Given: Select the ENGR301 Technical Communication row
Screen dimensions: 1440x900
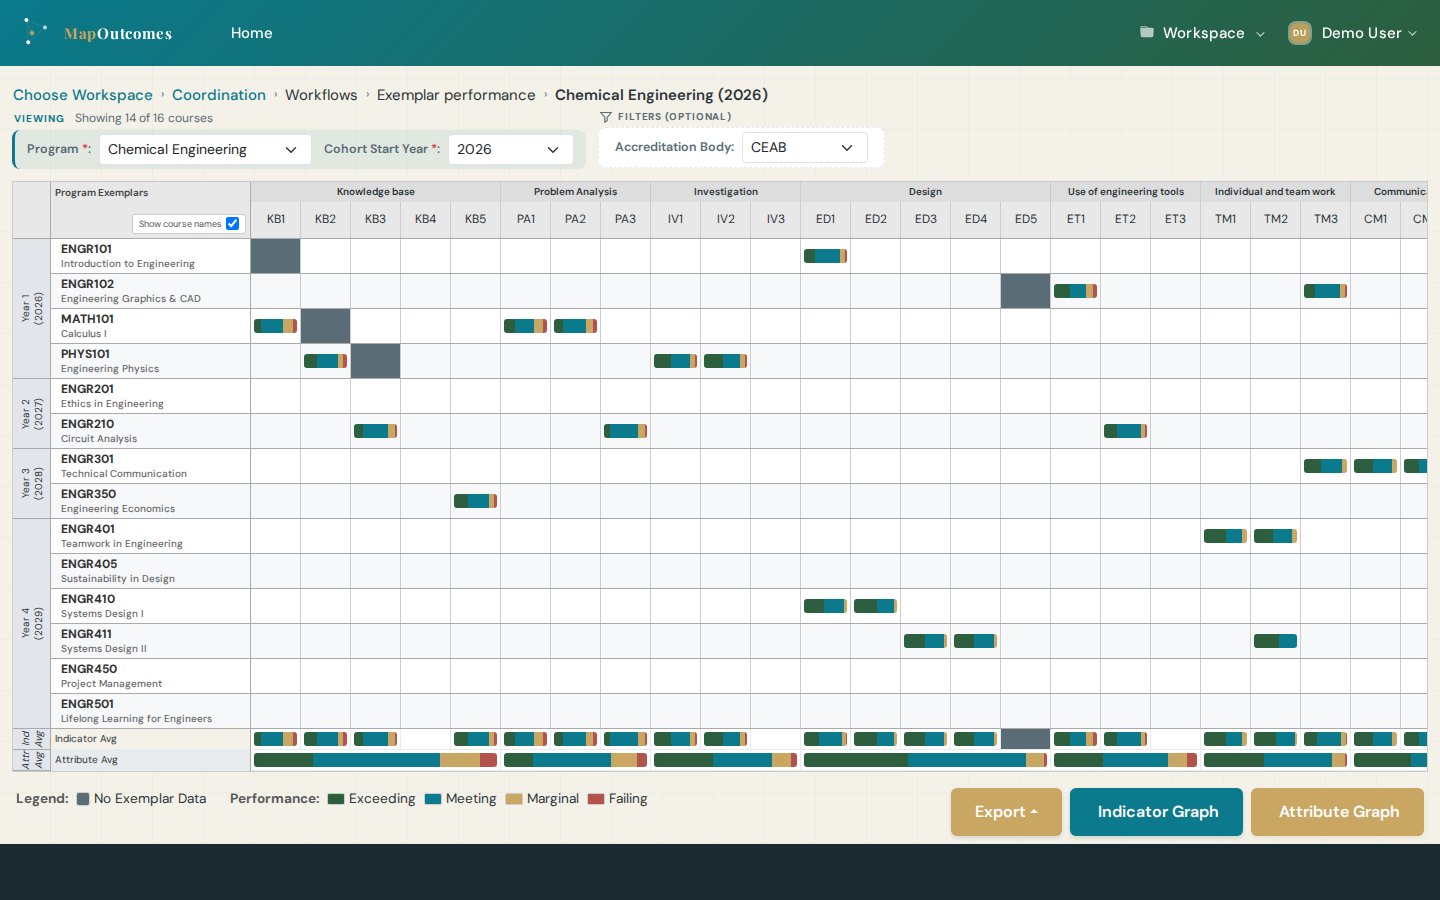Looking at the screenshot, I should click(150, 466).
